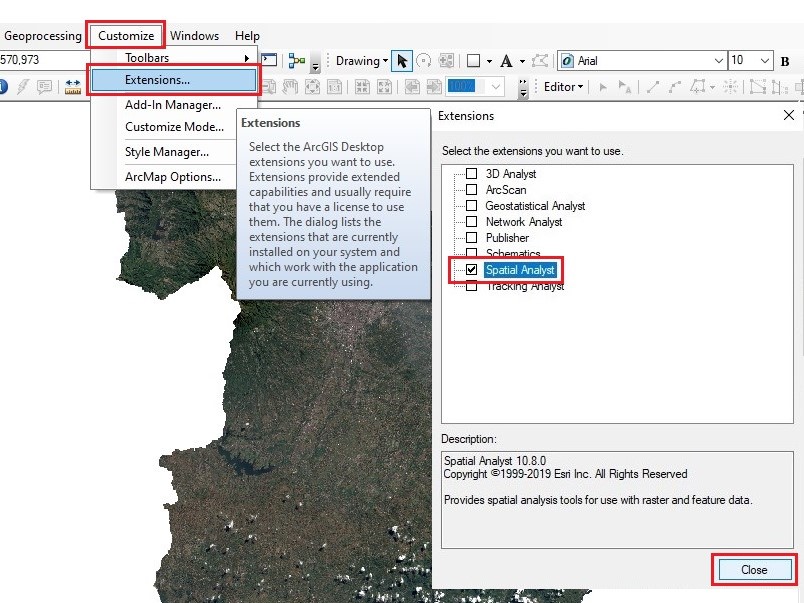This screenshot has width=804, height=603.
Task: Go back to previous layout extent
Action: coord(412,87)
